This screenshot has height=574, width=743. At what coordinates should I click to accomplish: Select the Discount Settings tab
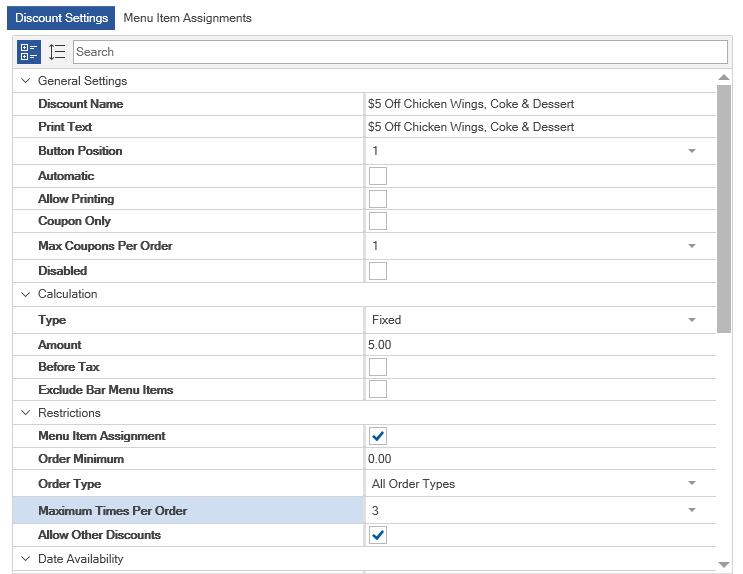tap(62, 18)
